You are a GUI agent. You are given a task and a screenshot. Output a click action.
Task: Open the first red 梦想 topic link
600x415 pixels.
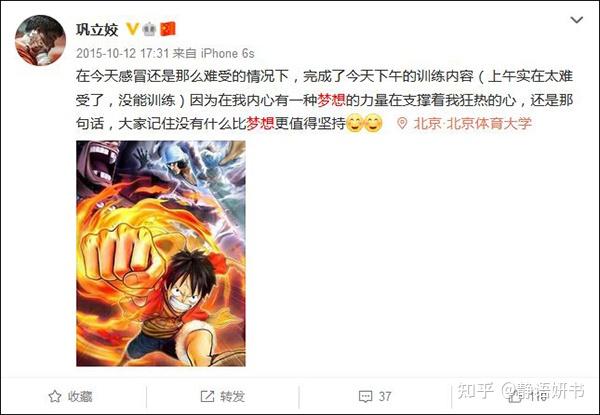point(331,101)
